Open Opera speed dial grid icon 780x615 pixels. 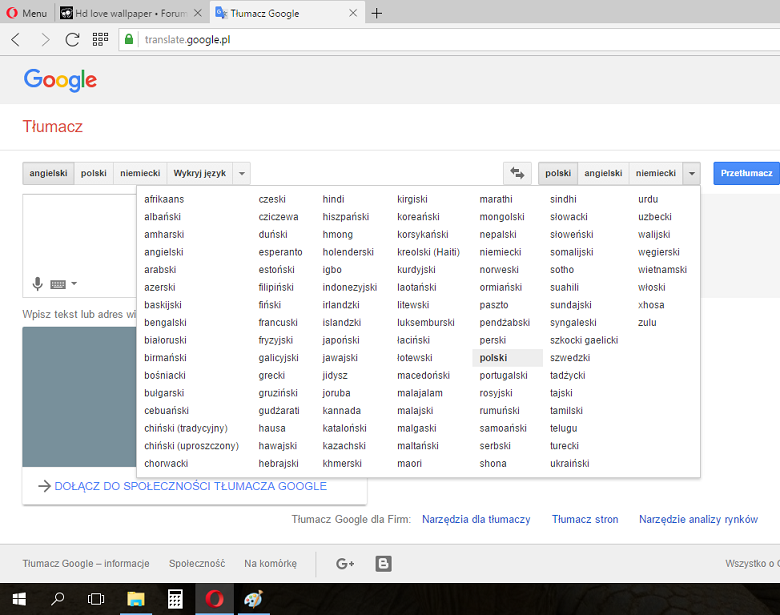coord(100,40)
